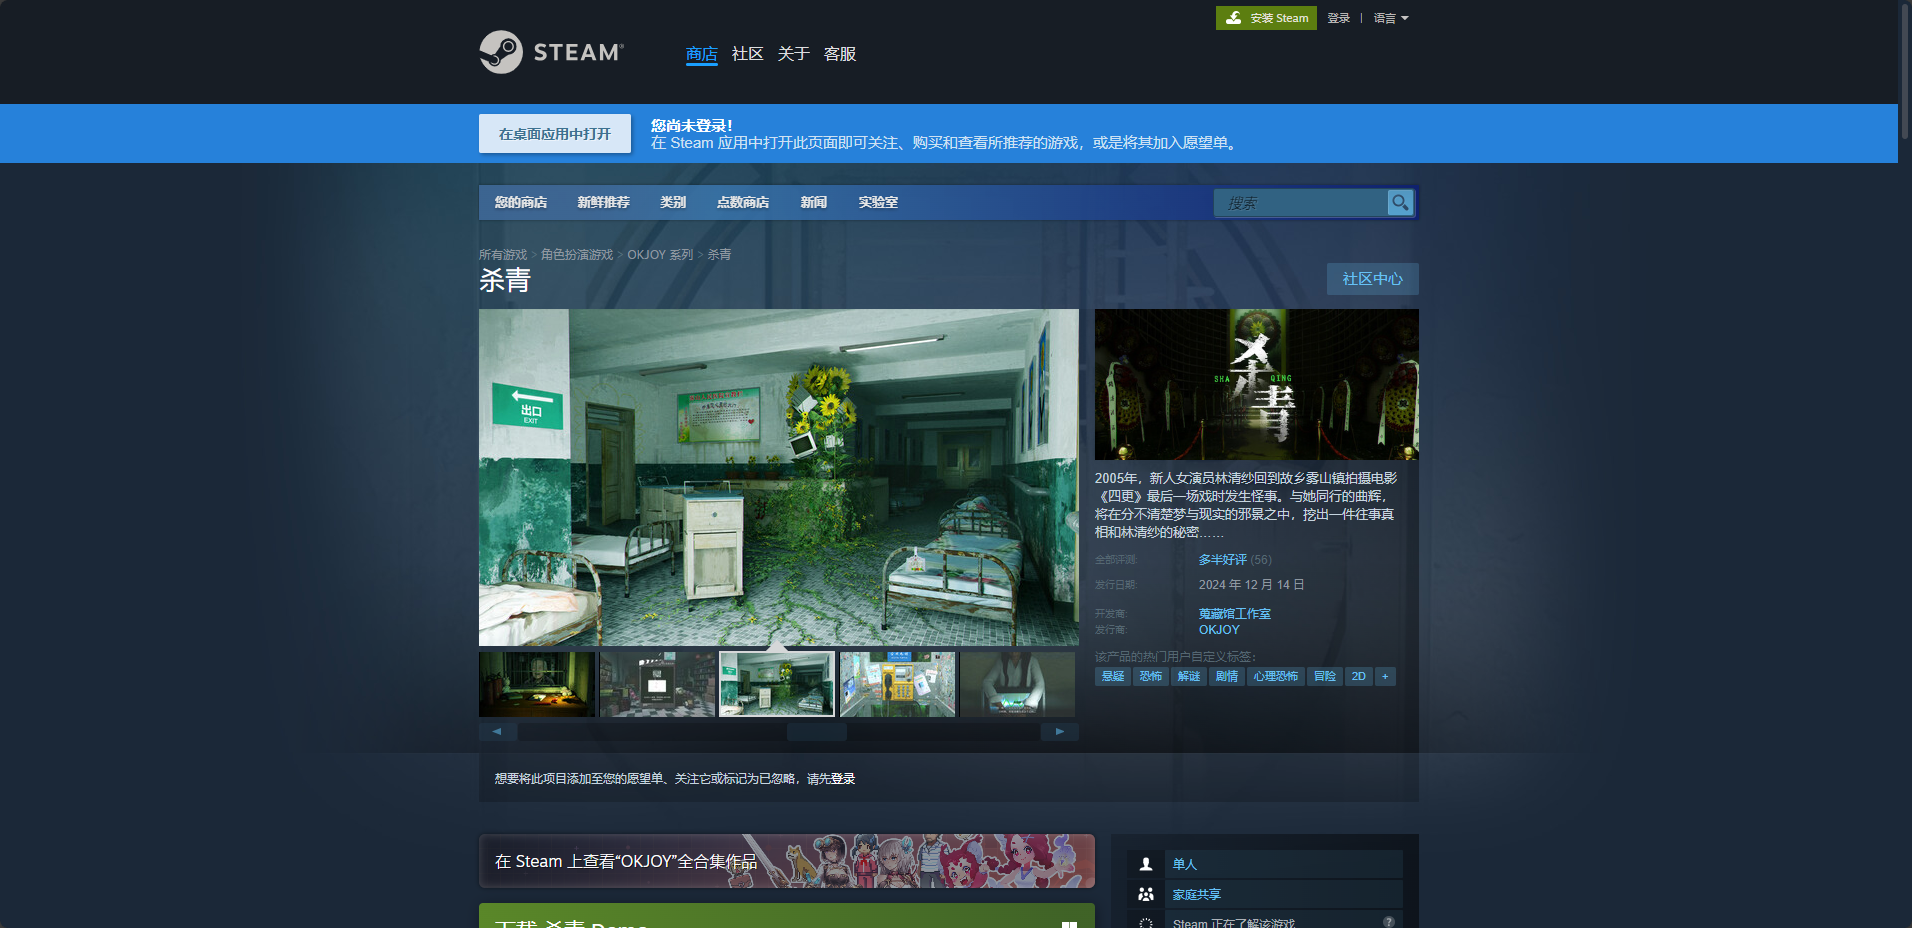The height and width of the screenshot is (928, 1912).
Task: Open 实验室 in store nav
Action: pyautogui.click(x=878, y=202)
